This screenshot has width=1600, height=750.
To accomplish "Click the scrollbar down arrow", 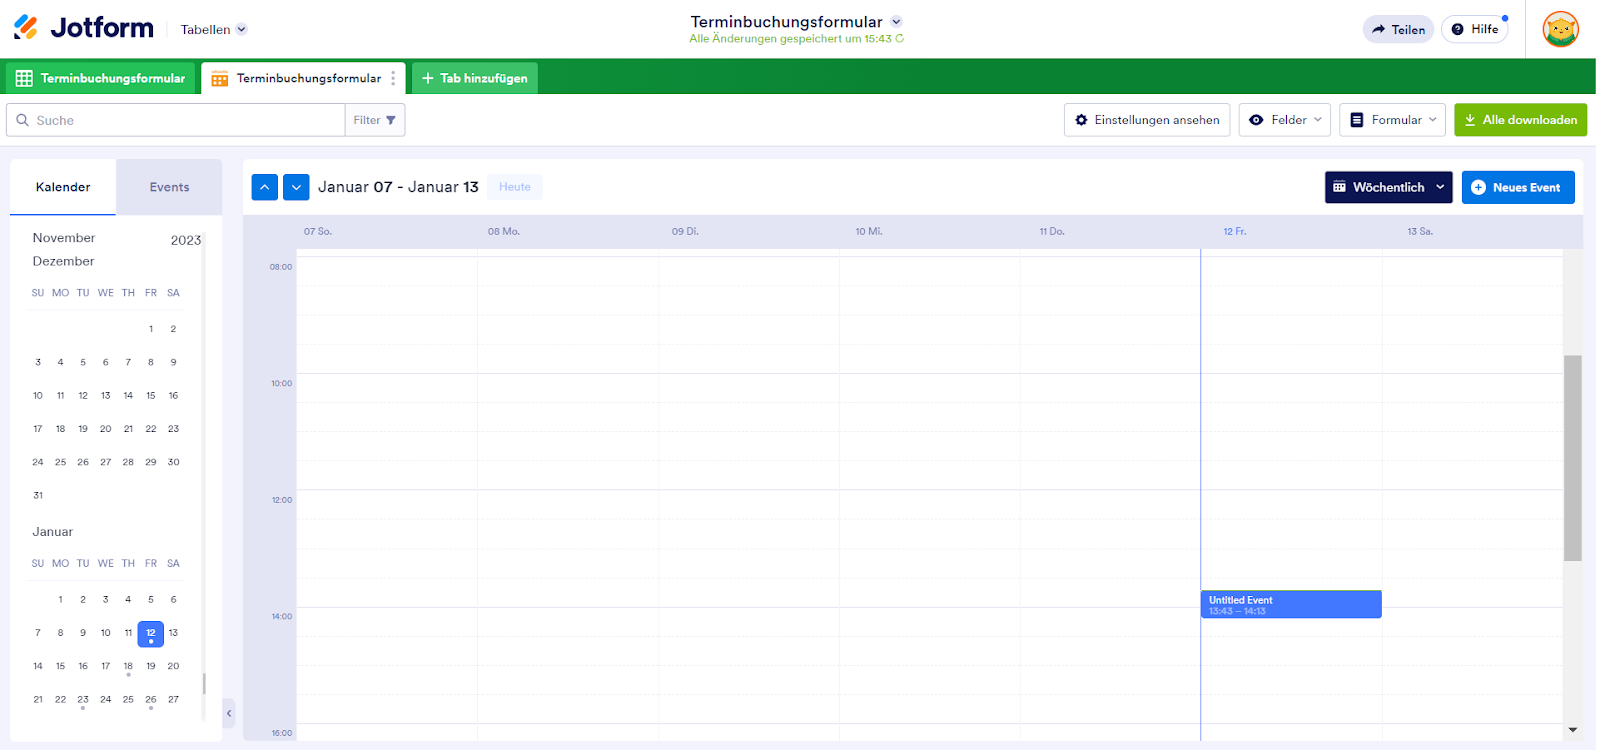I will pyautogui.click(x=1573, y=730).
